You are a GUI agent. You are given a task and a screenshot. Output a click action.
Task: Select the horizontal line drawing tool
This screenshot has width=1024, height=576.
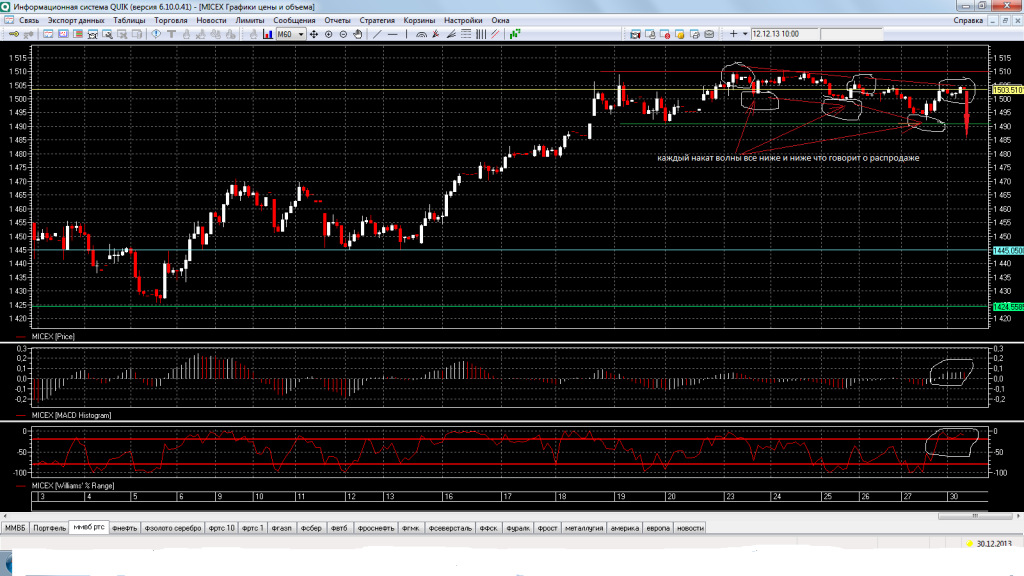point(394,34)
